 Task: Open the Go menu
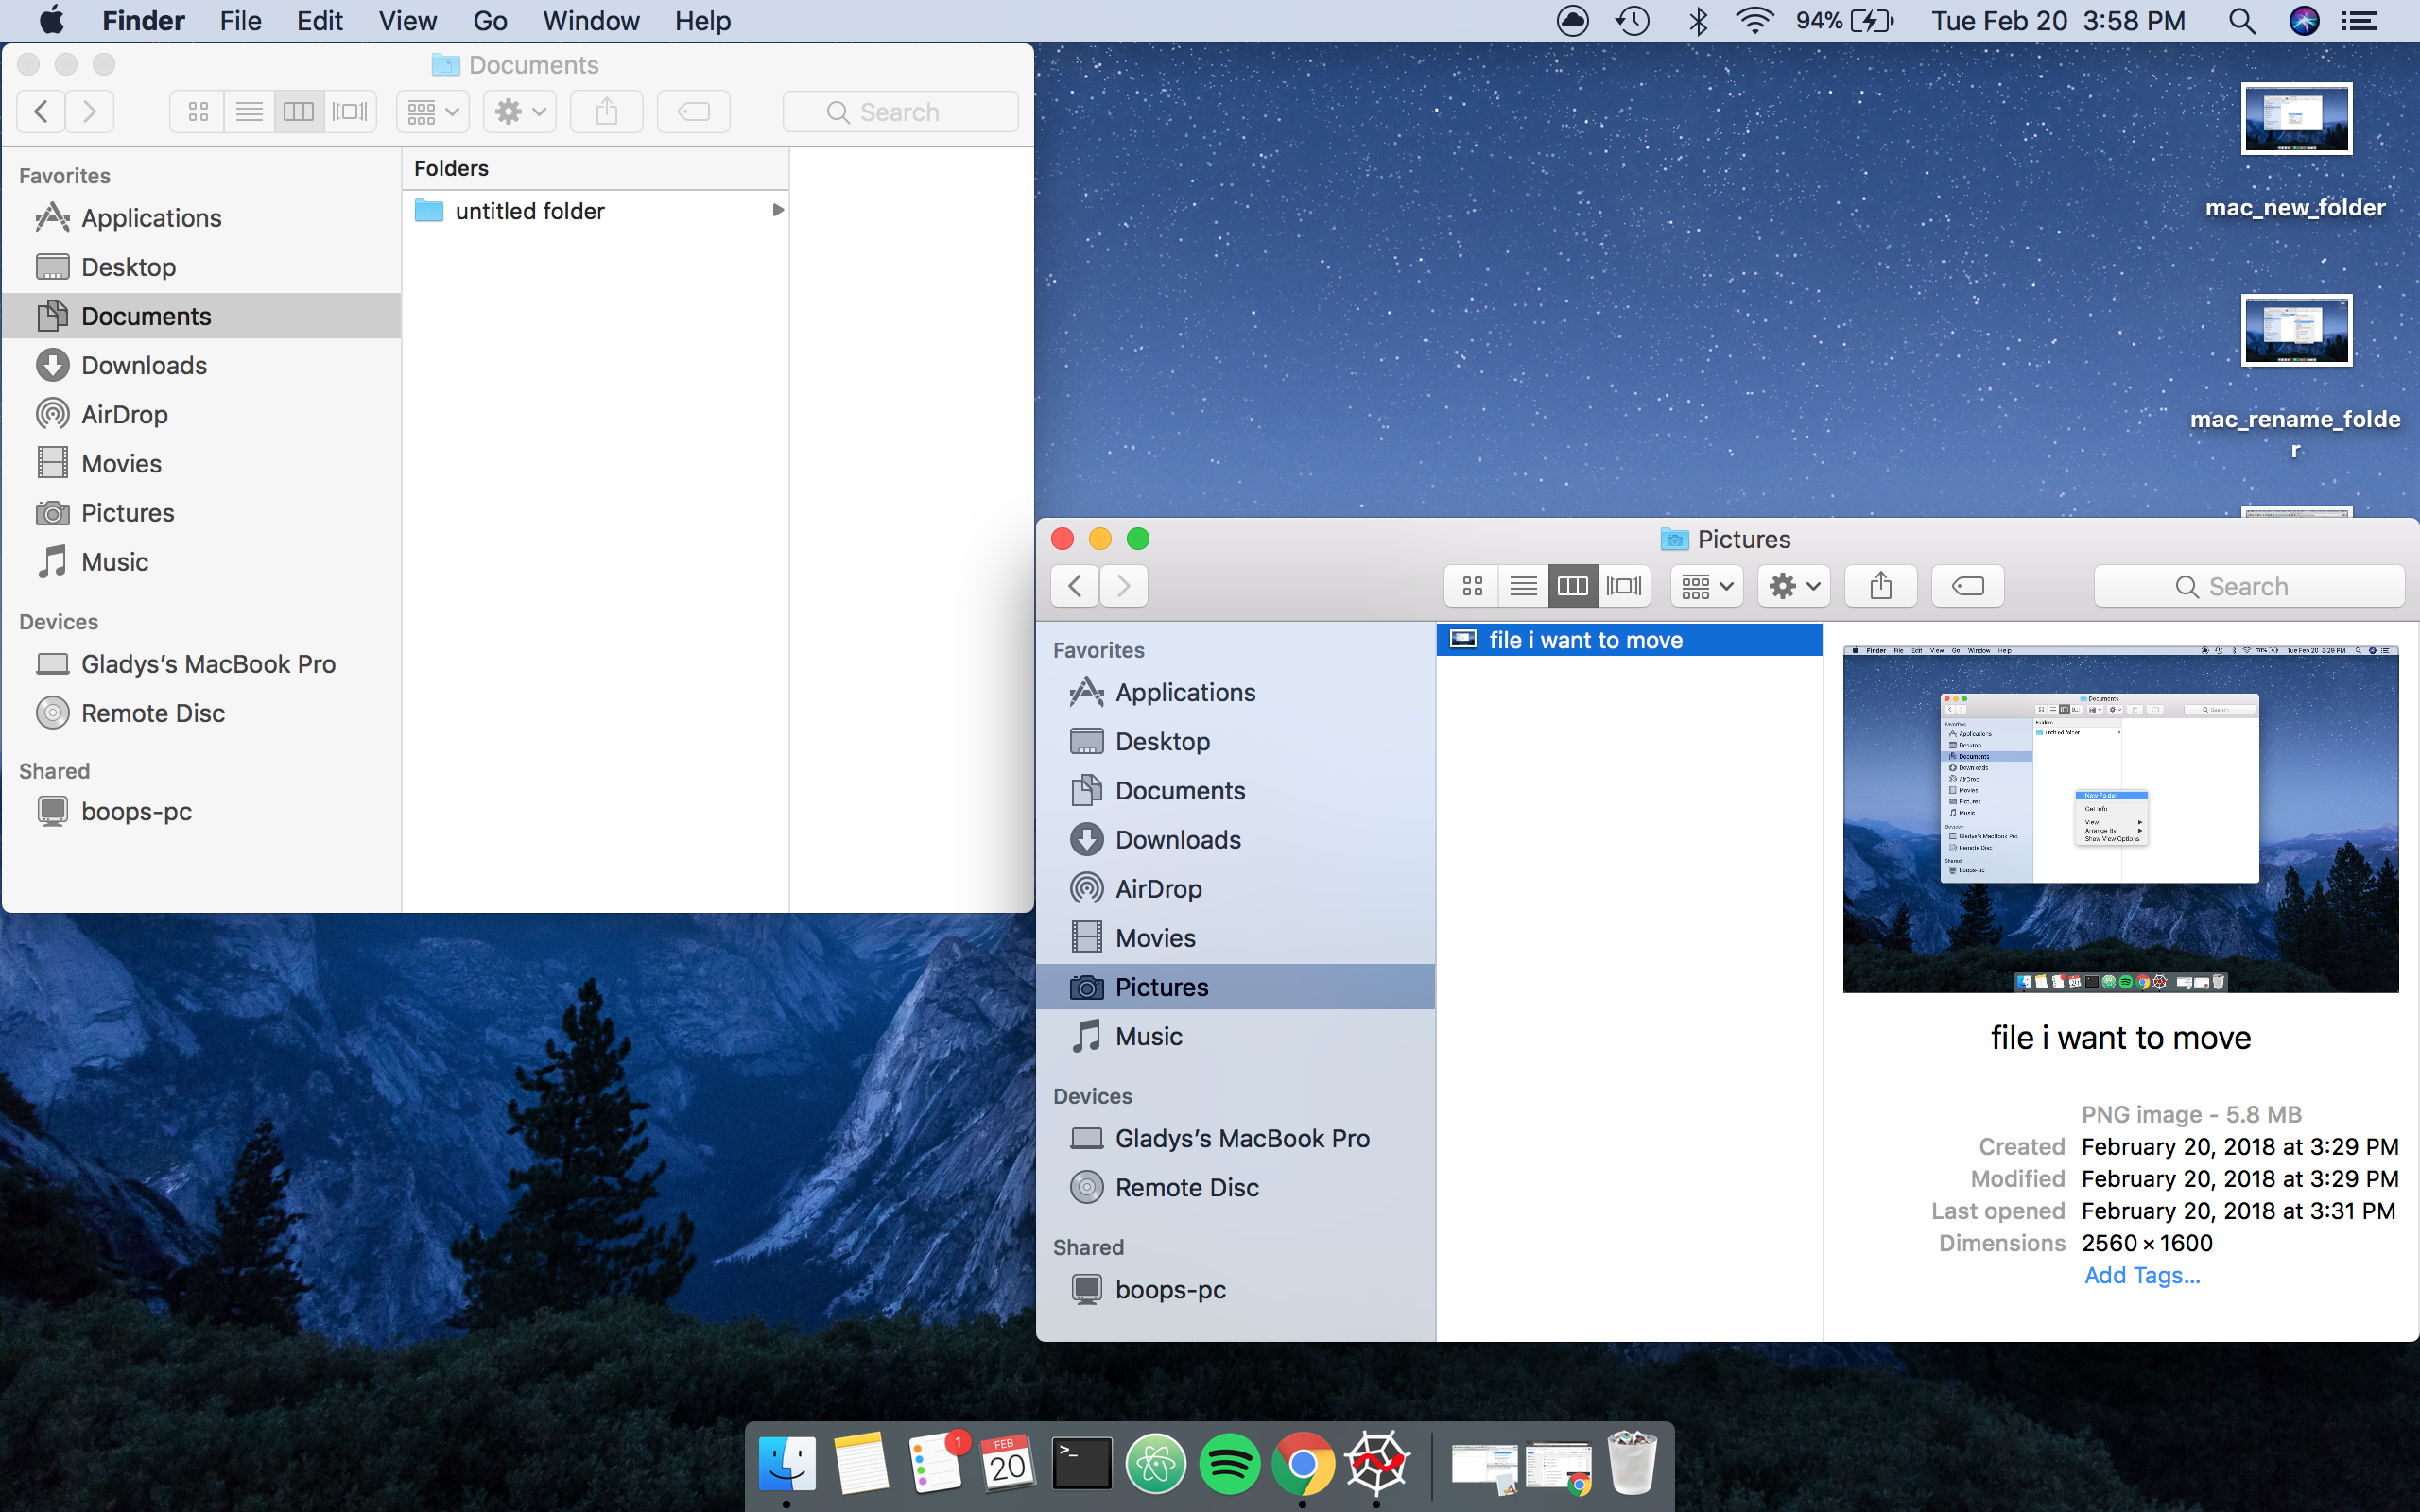tap(490, 20)
